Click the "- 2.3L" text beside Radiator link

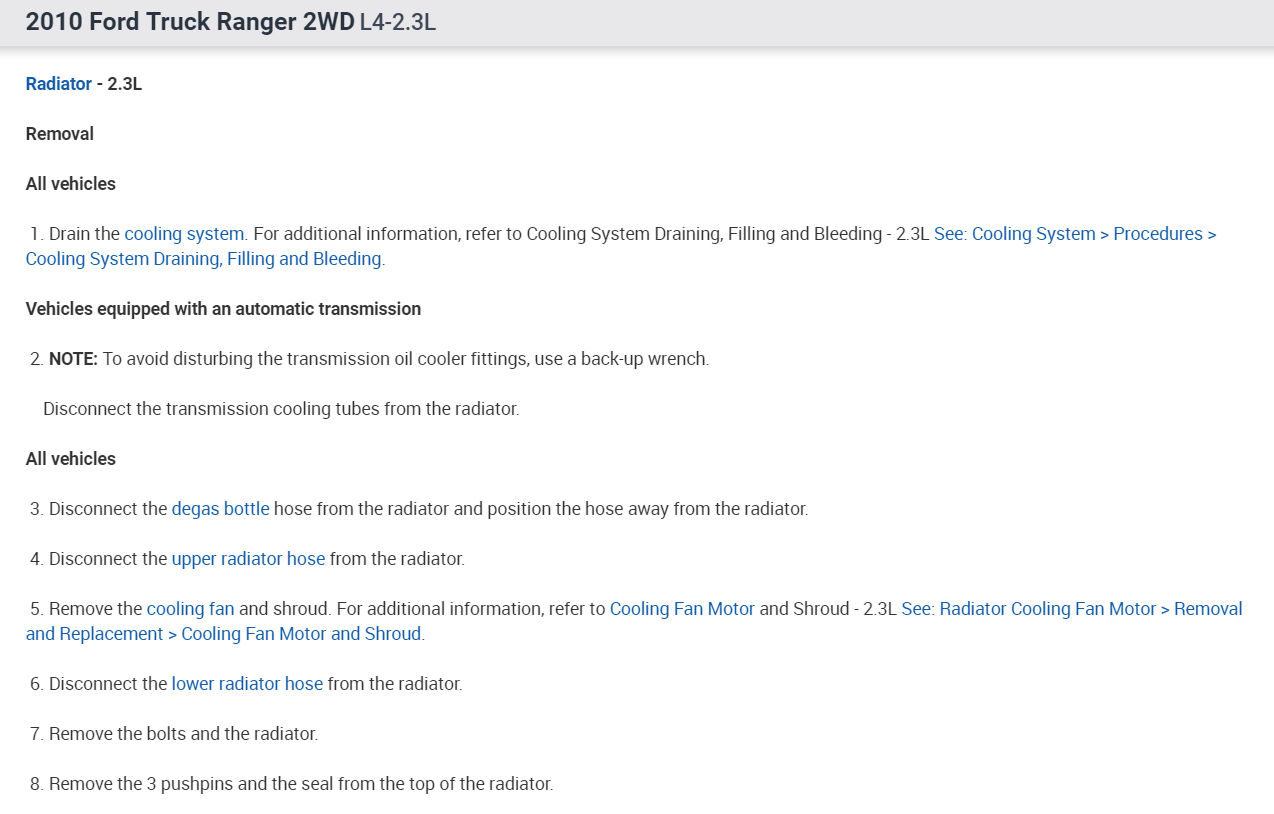click(120, 84)
